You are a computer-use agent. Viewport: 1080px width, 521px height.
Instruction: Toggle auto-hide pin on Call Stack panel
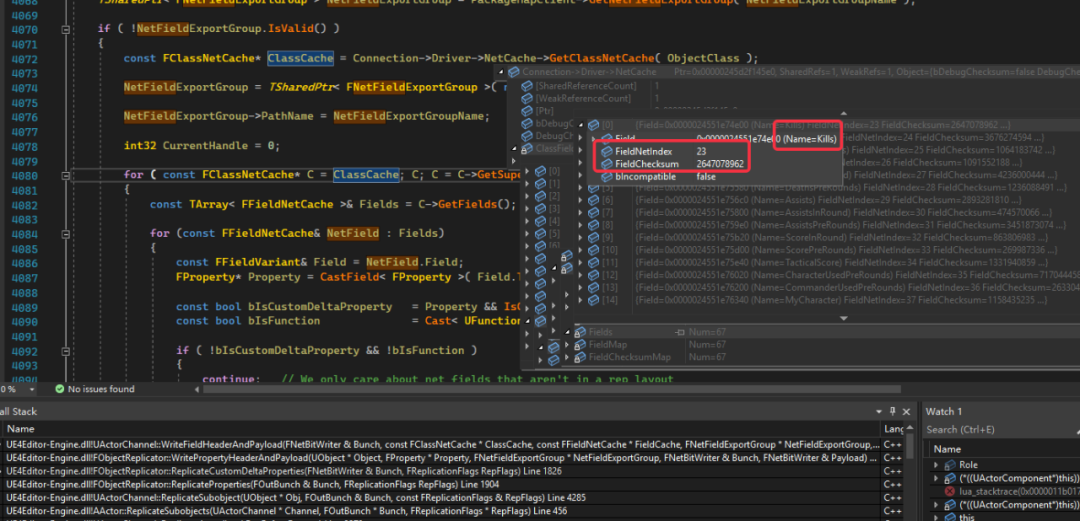coord(893,411)
